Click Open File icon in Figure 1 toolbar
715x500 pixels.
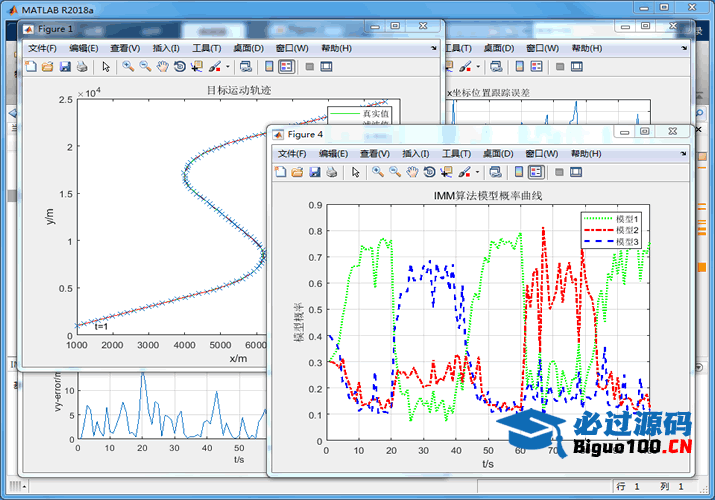[47, 67]
